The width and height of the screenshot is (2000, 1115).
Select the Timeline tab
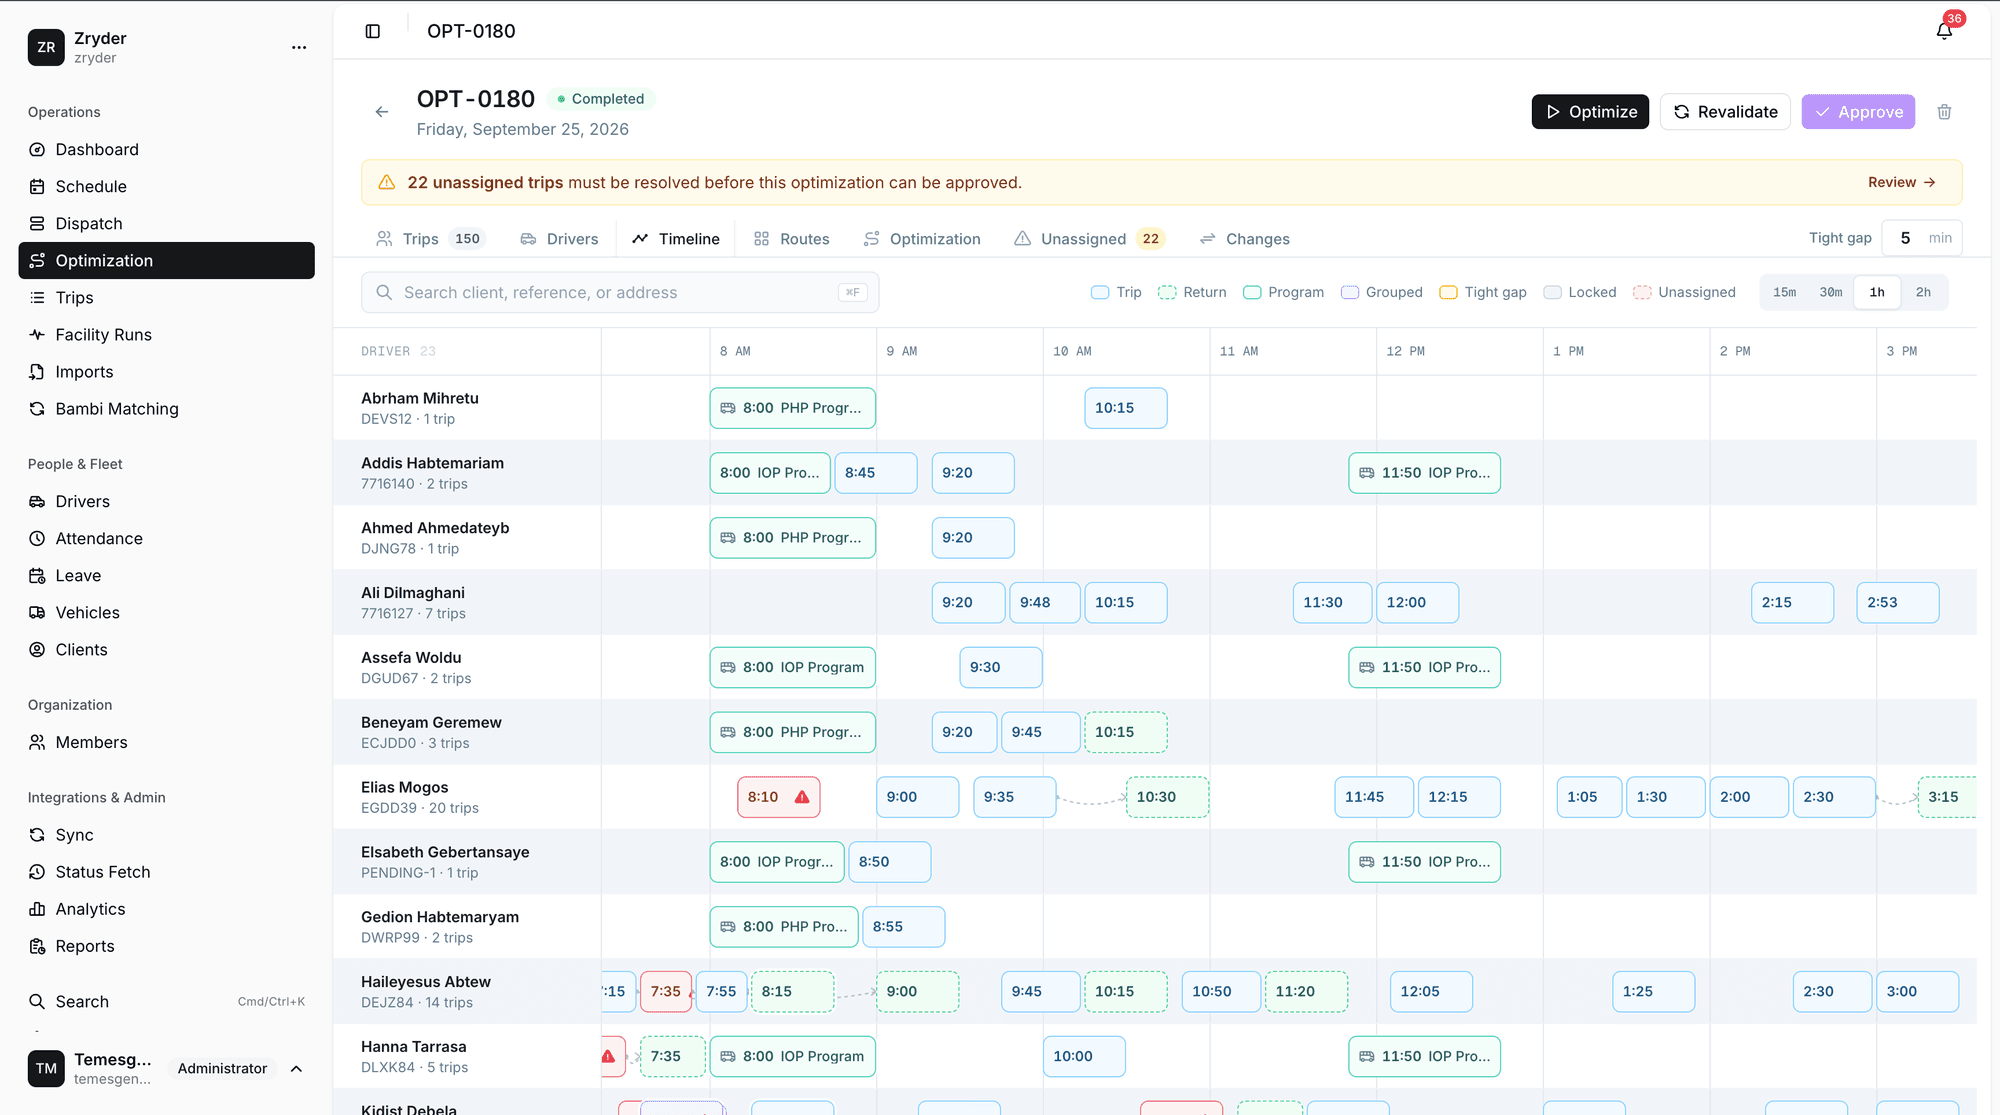676,239
